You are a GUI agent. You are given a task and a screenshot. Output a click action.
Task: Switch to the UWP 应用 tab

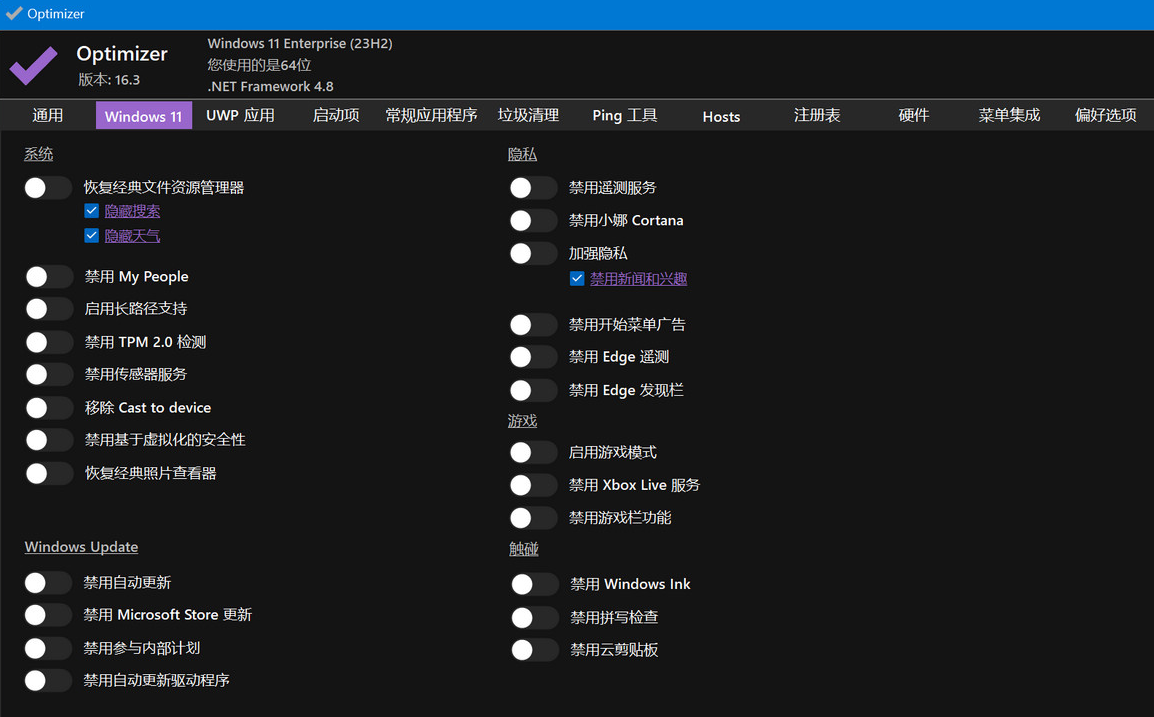pyautogui.click(x=240, y=116)
